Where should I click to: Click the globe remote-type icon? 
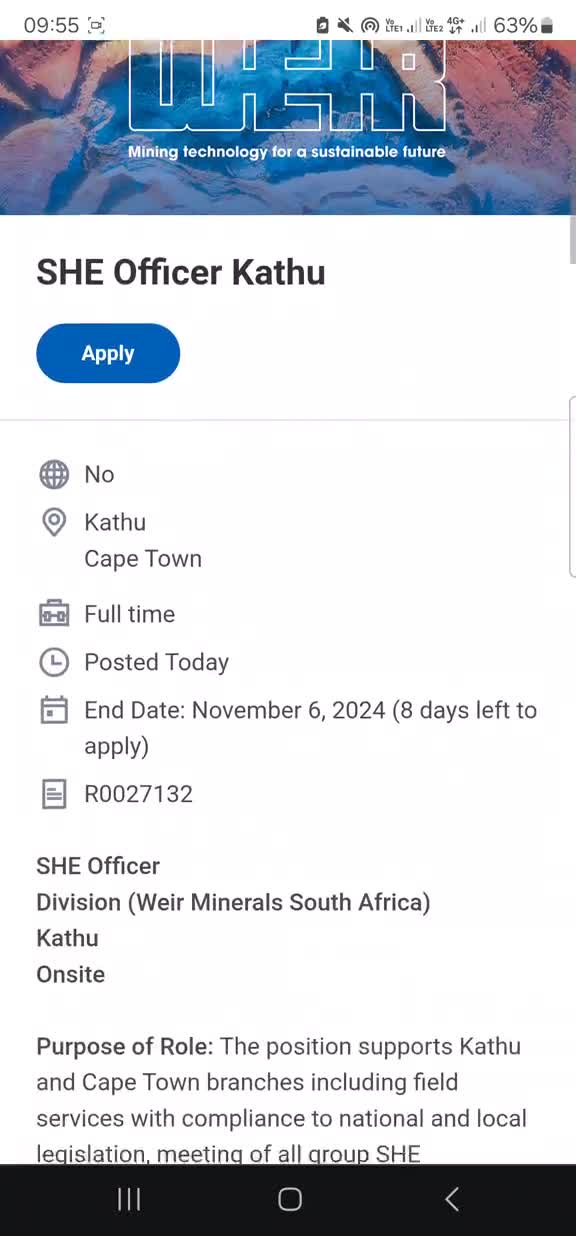(54, 474)
